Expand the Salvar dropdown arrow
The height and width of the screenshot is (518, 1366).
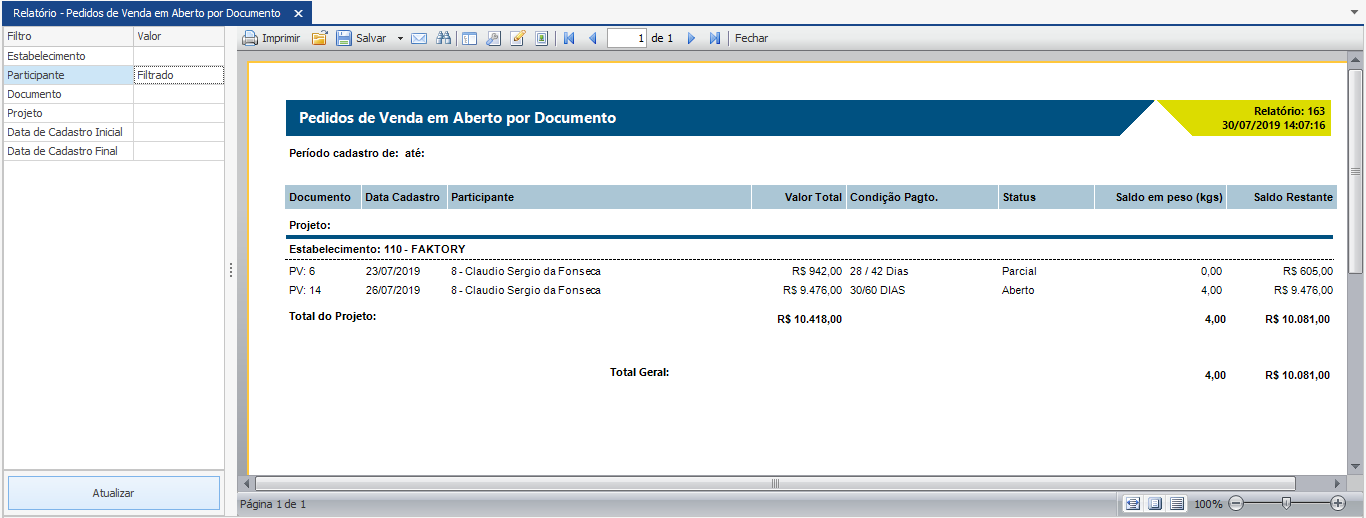click(400, 38)
